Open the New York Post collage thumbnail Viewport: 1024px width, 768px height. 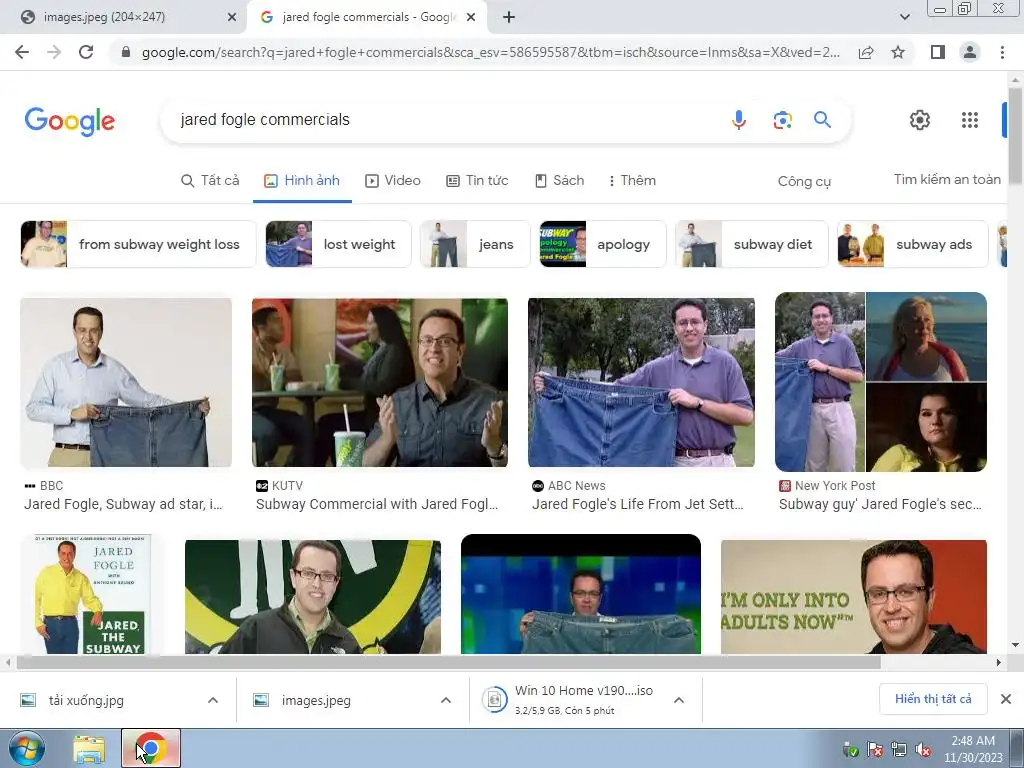pyautogui.click(x=881, y=382)
